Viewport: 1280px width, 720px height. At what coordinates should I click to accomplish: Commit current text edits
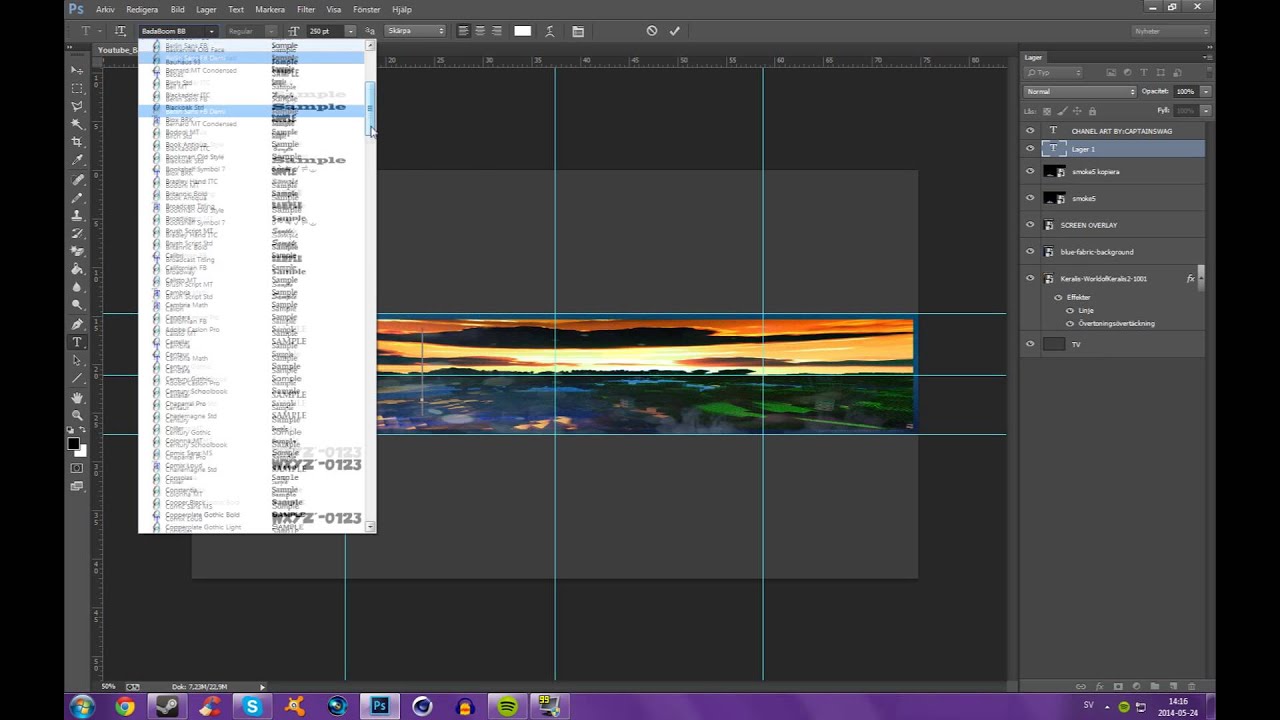click(675, 31)
